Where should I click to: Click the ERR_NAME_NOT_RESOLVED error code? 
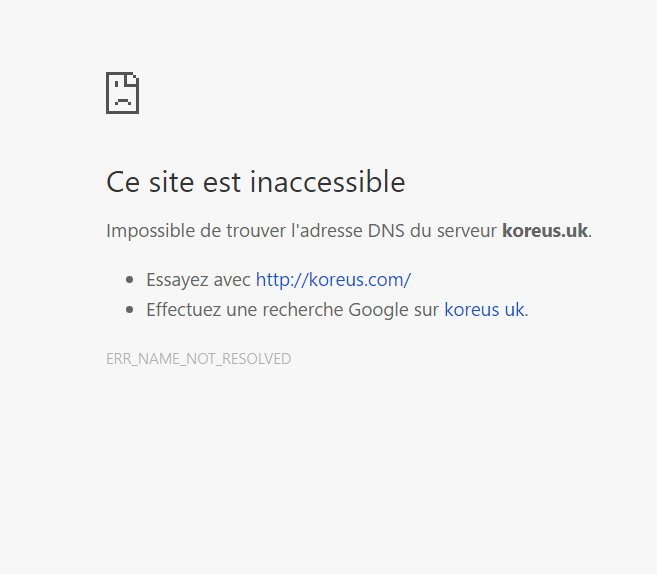198,359
